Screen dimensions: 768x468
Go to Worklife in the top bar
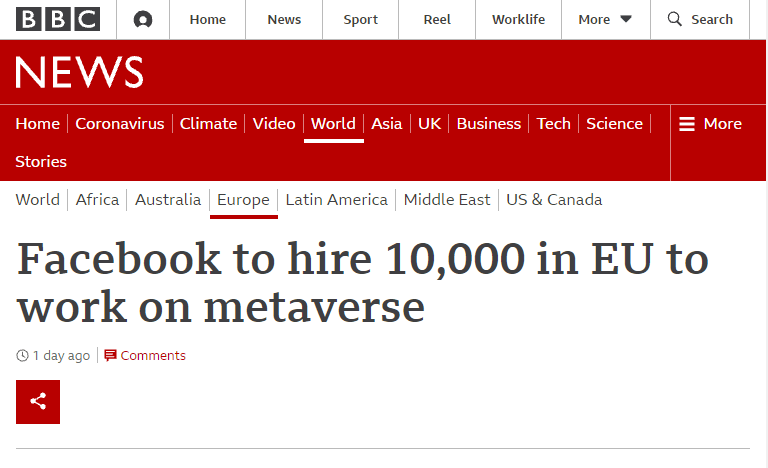[x=518, y=19]
